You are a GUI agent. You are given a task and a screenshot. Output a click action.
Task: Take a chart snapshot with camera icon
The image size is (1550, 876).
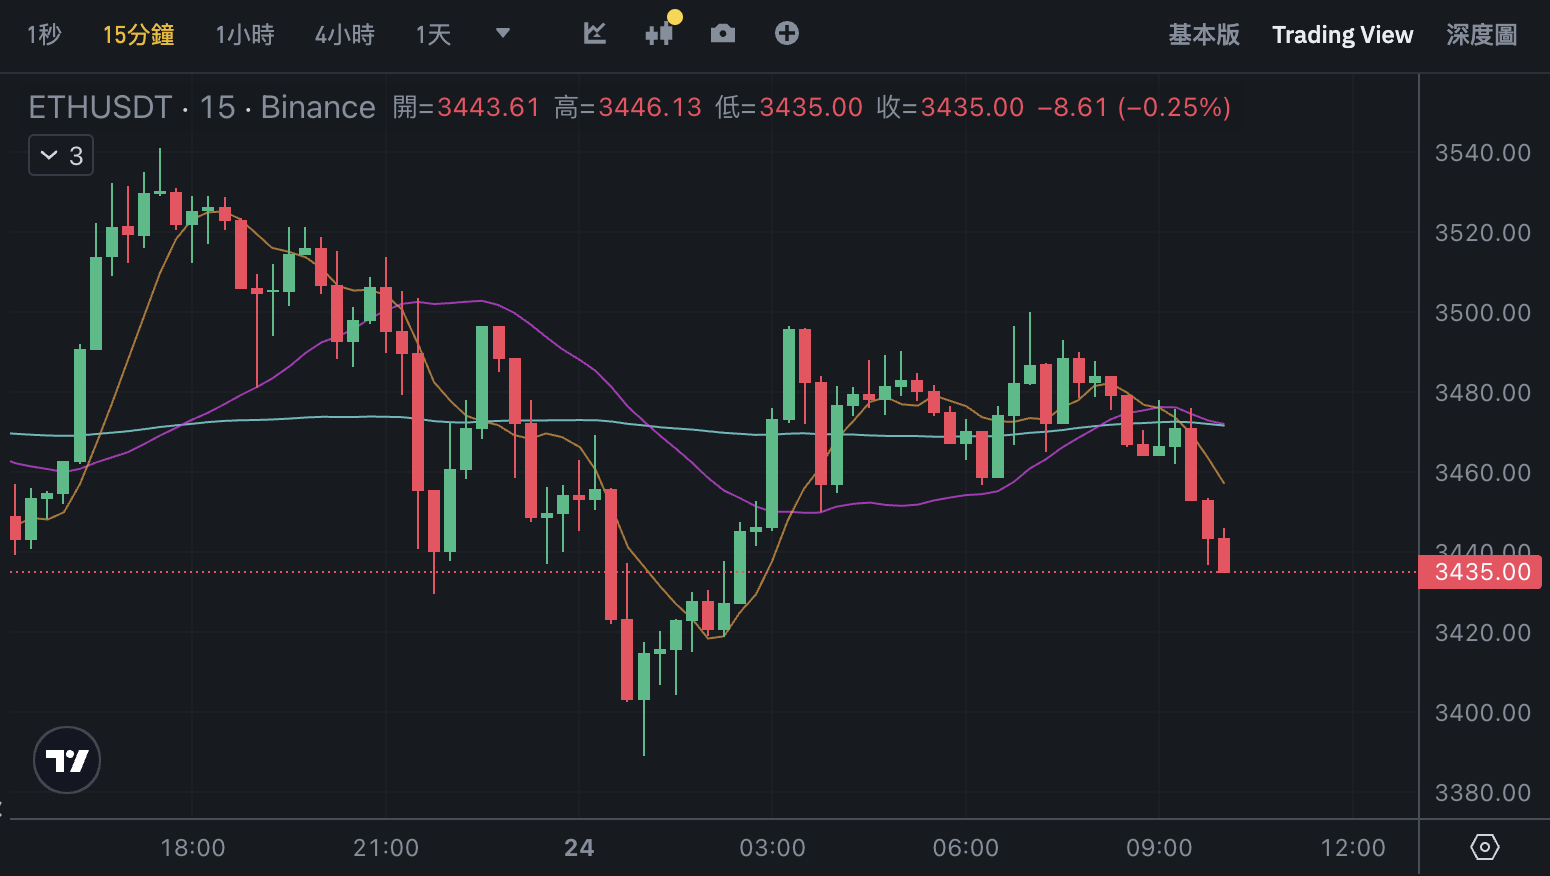pos(723,34)
